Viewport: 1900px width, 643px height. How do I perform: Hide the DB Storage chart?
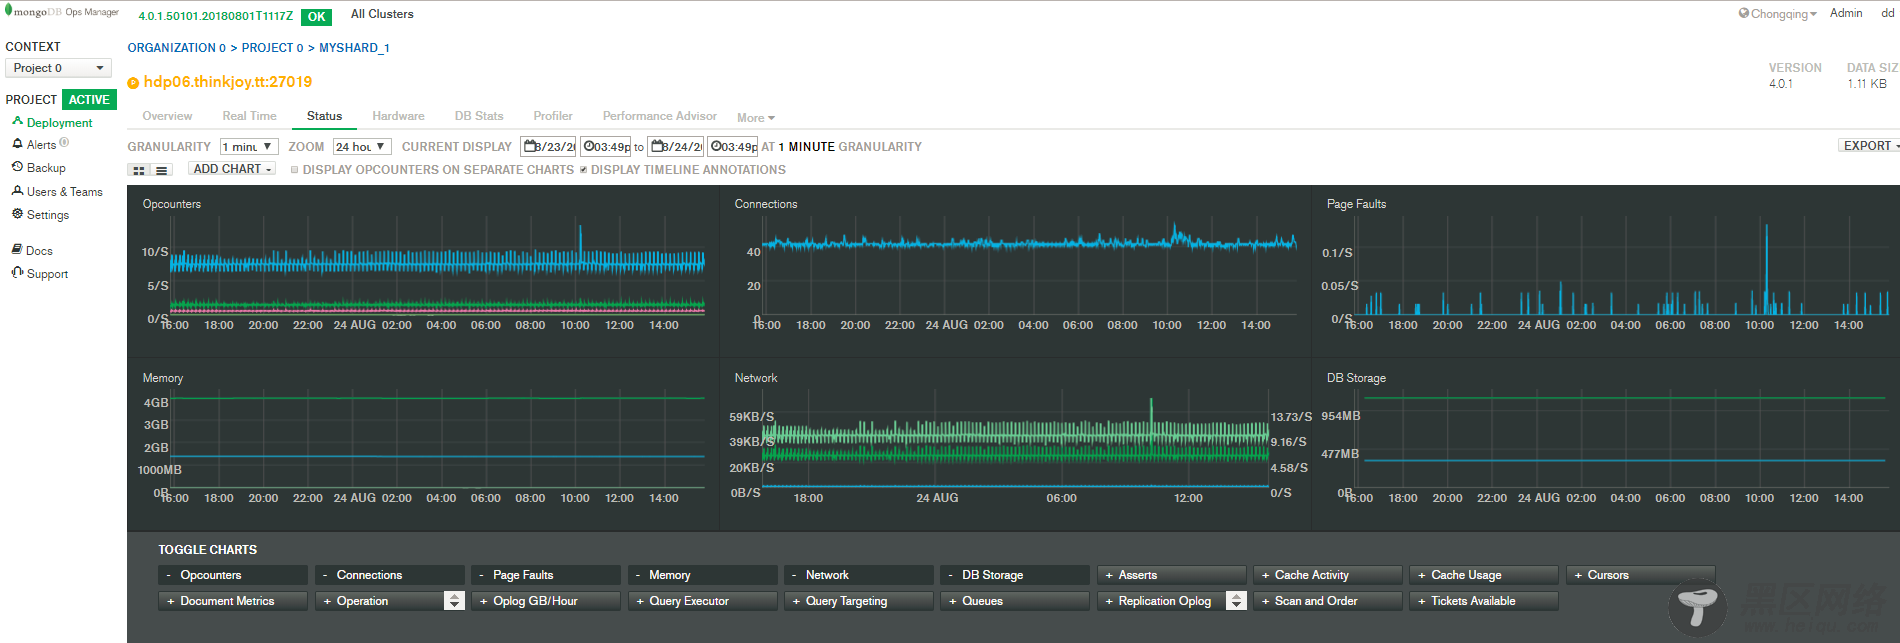[x=1015, y=575]
